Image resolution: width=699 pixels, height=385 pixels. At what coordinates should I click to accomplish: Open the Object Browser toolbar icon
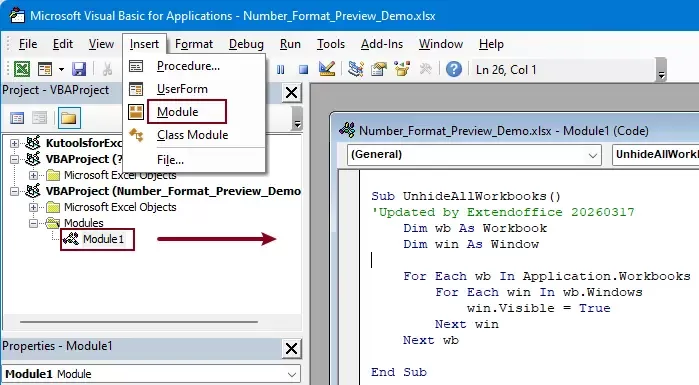click(402, 69)
